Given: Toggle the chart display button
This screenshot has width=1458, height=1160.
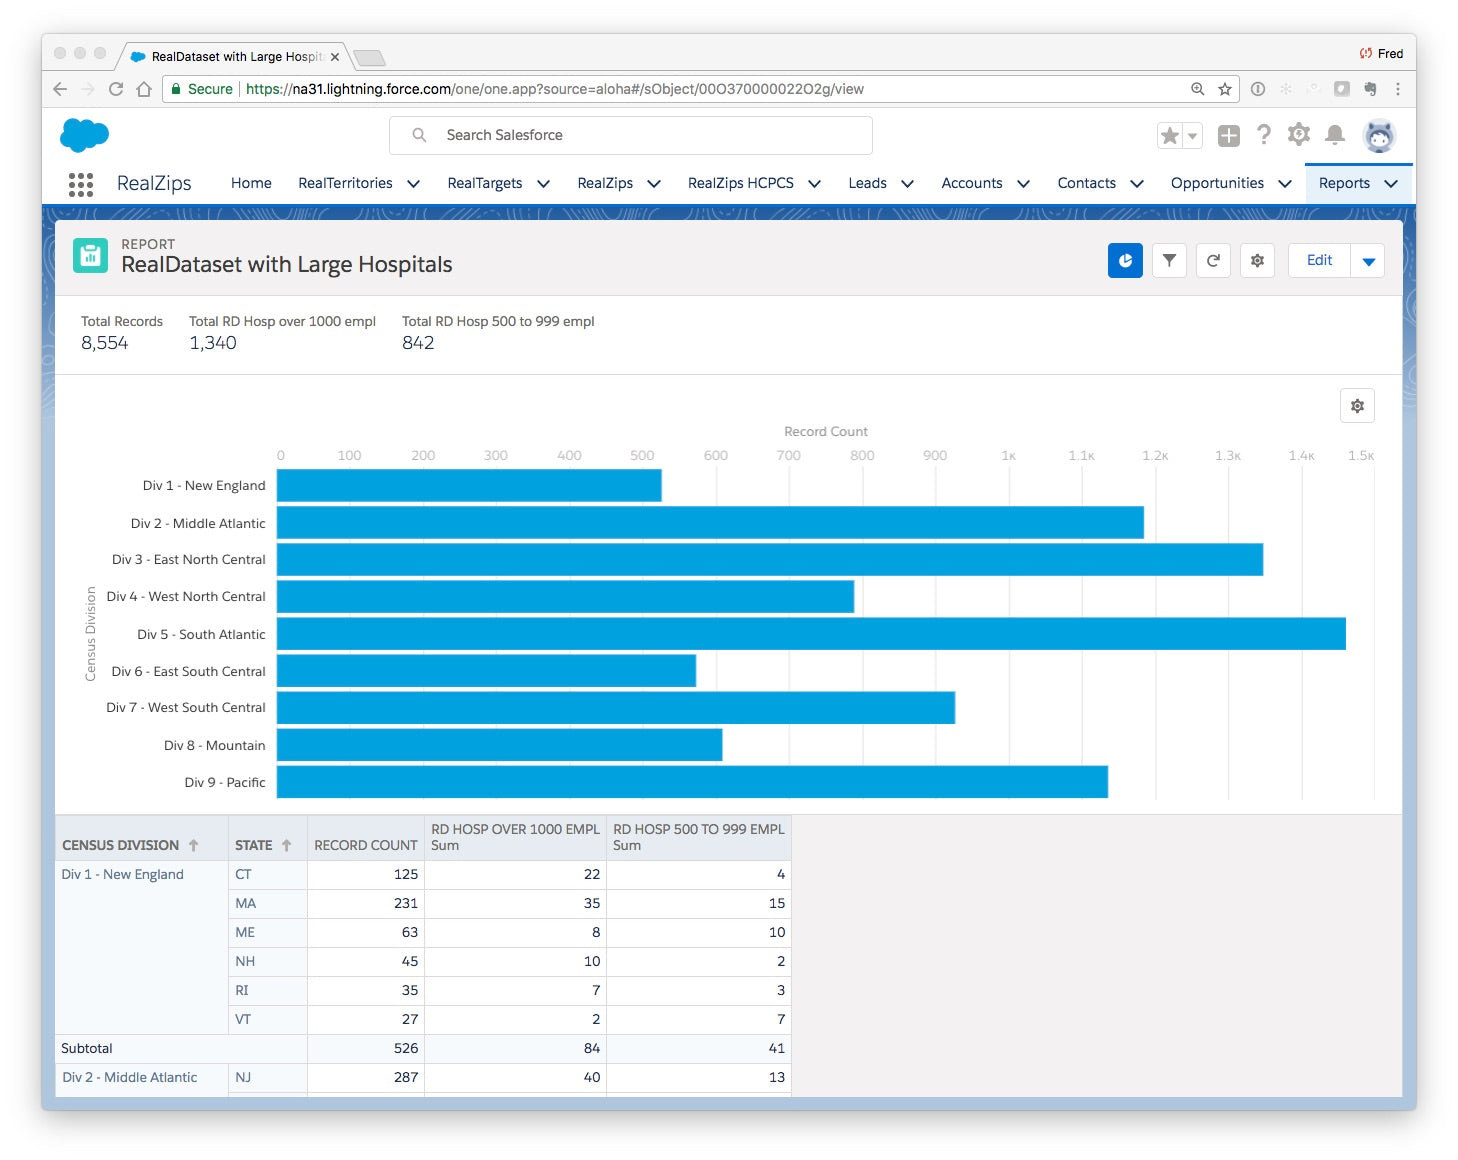Looking at the screenshot, I should (1125, 261).
